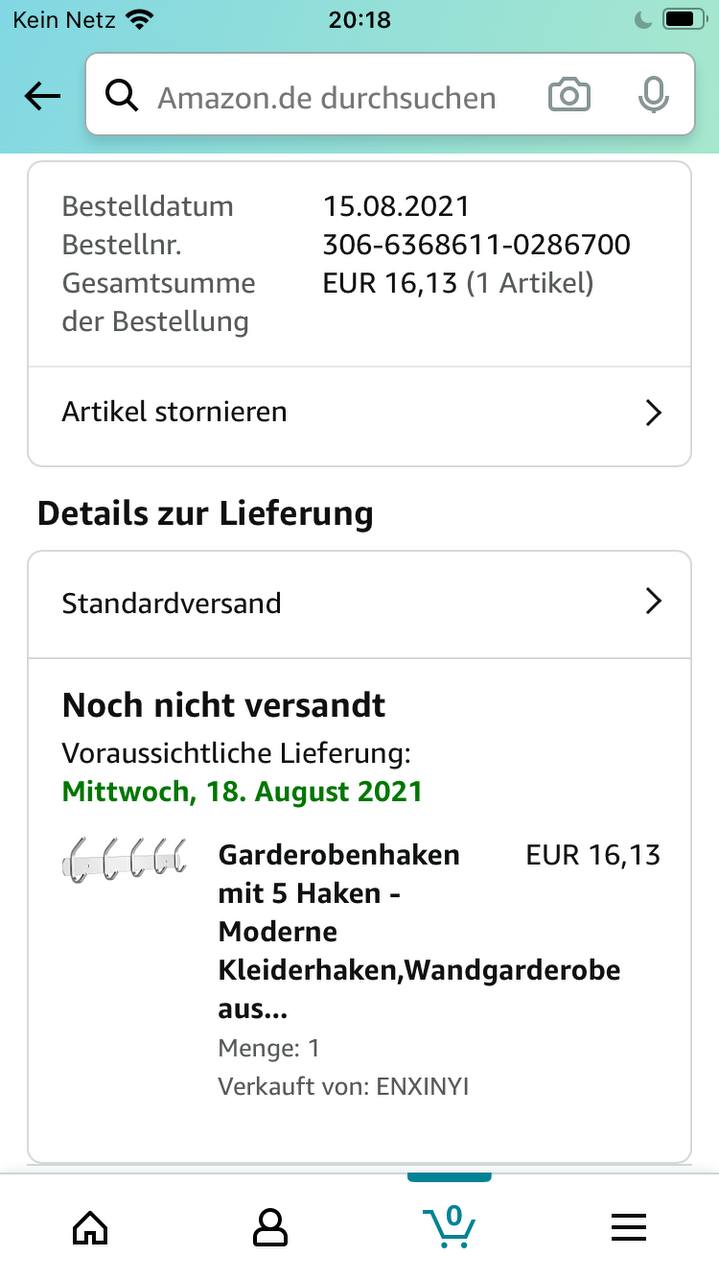Activate the microphone voice search icon
The height and width of the screenshot is (1280, 719).
tap(653, 95)
